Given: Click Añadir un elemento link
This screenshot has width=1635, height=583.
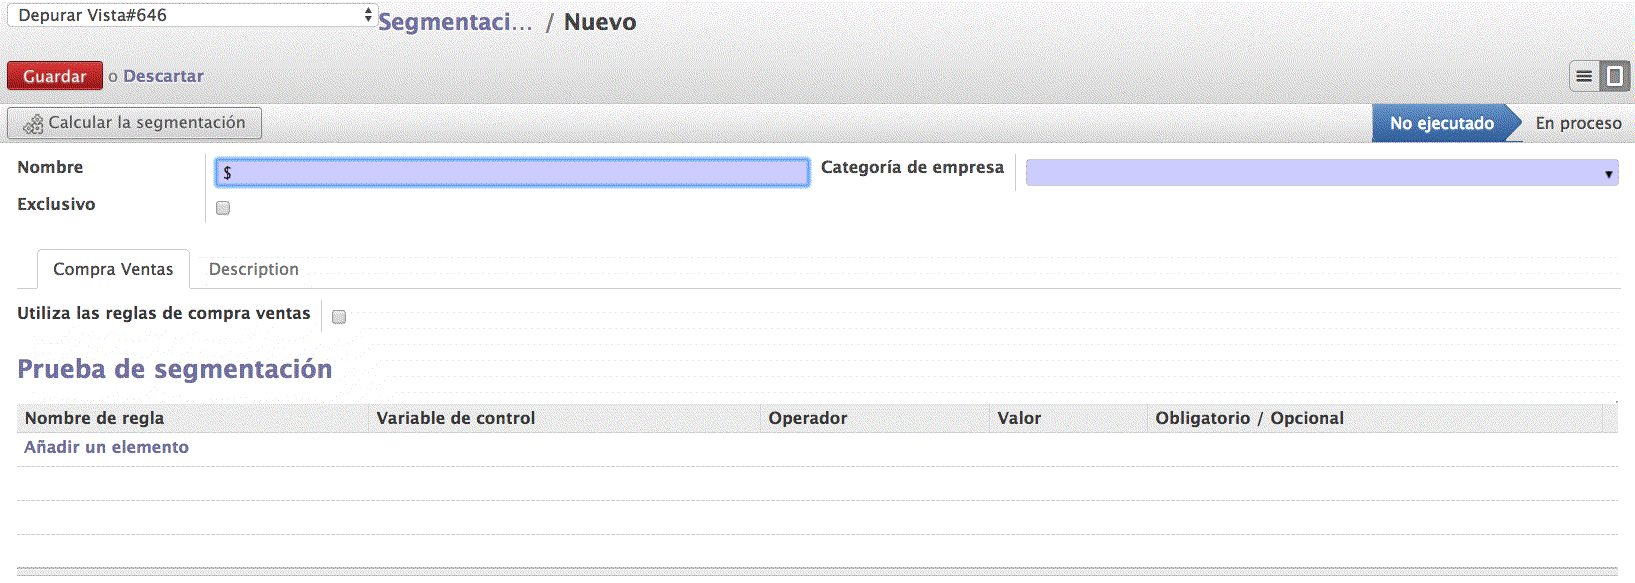Looking at the screenshot, I should (106, 447).
